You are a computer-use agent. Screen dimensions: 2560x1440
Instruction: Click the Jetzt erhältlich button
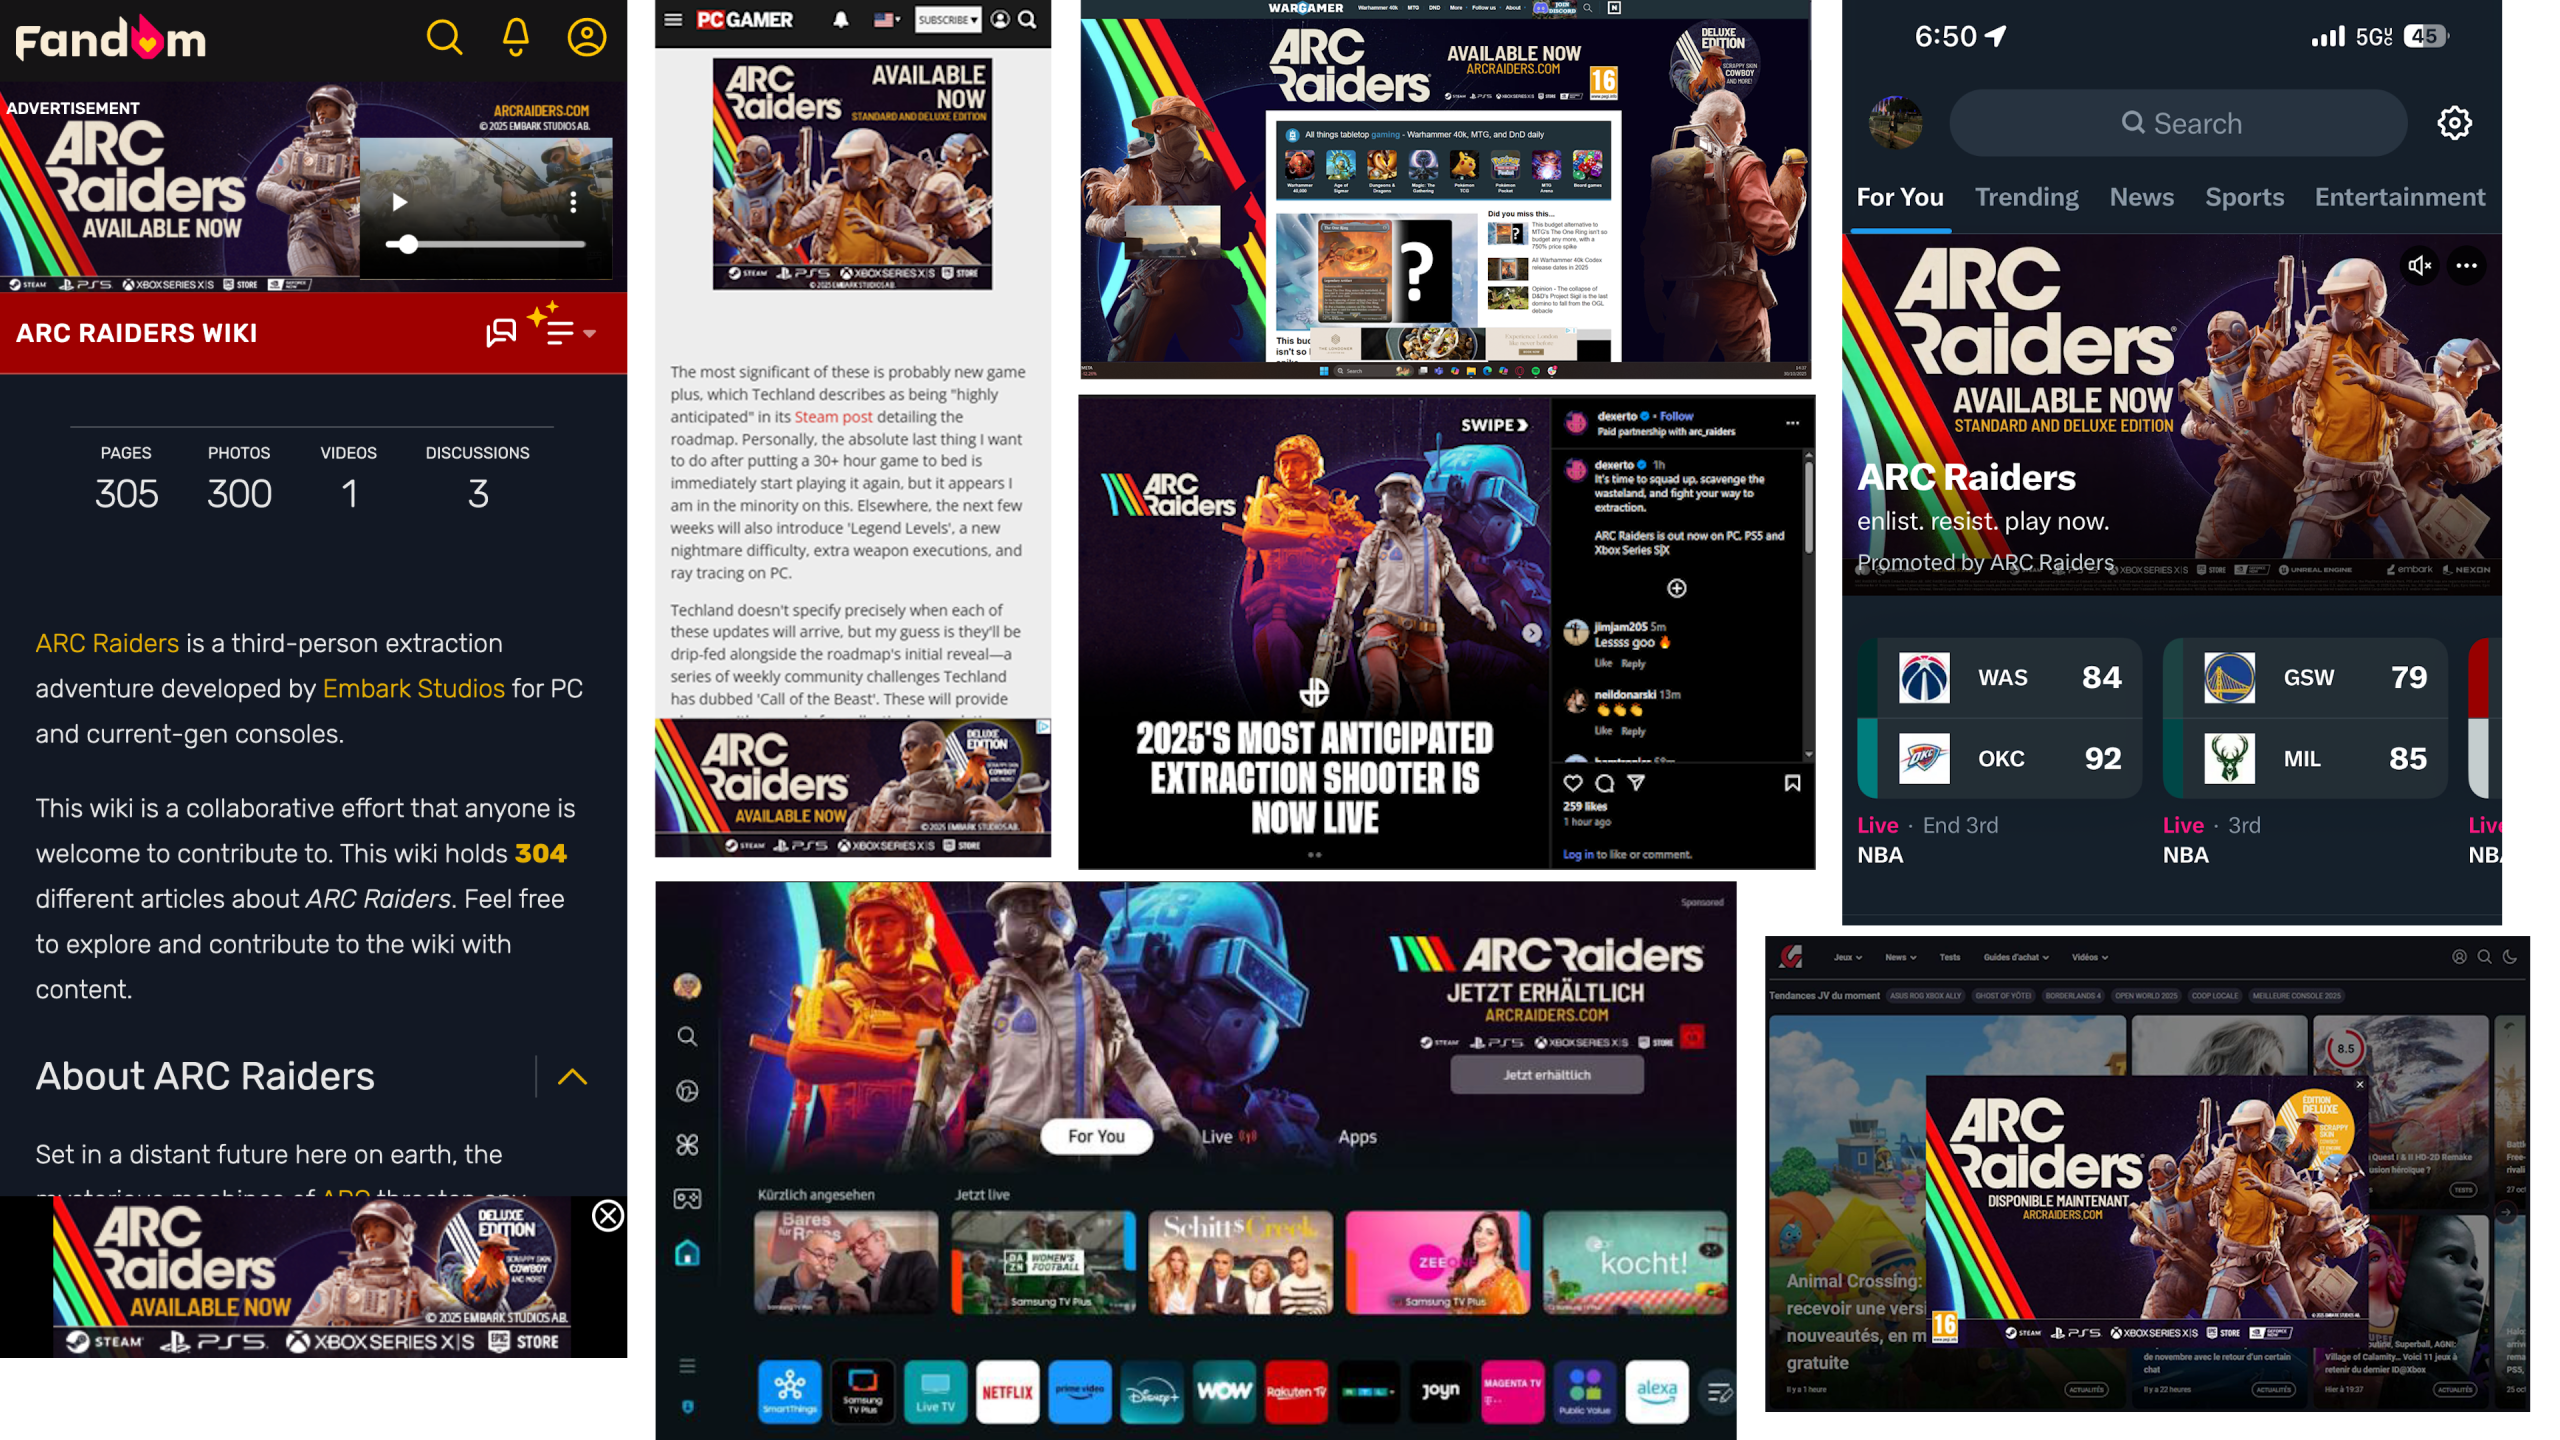1547,1075
